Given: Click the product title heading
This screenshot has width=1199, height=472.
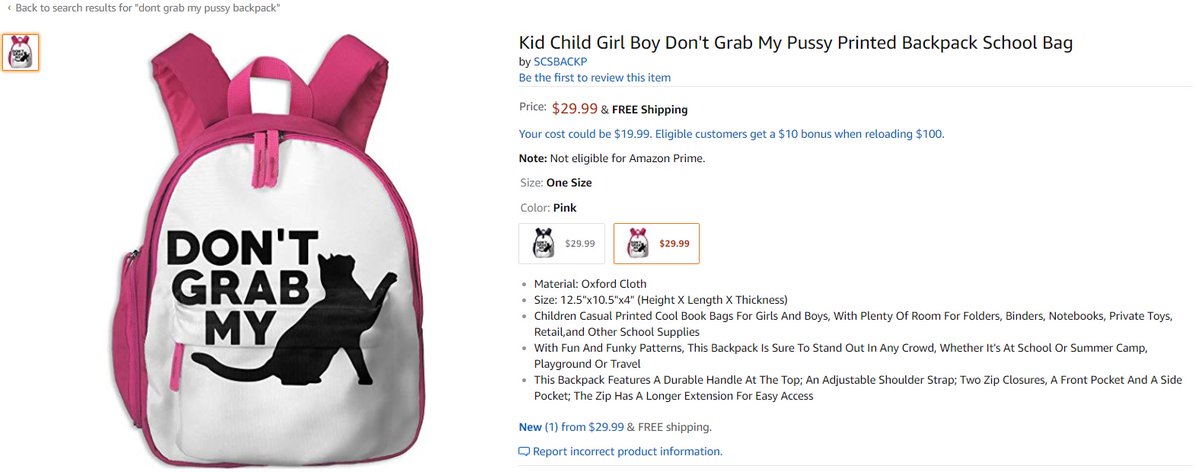Looking at the screenshot, I should click(x=796, y=43).
